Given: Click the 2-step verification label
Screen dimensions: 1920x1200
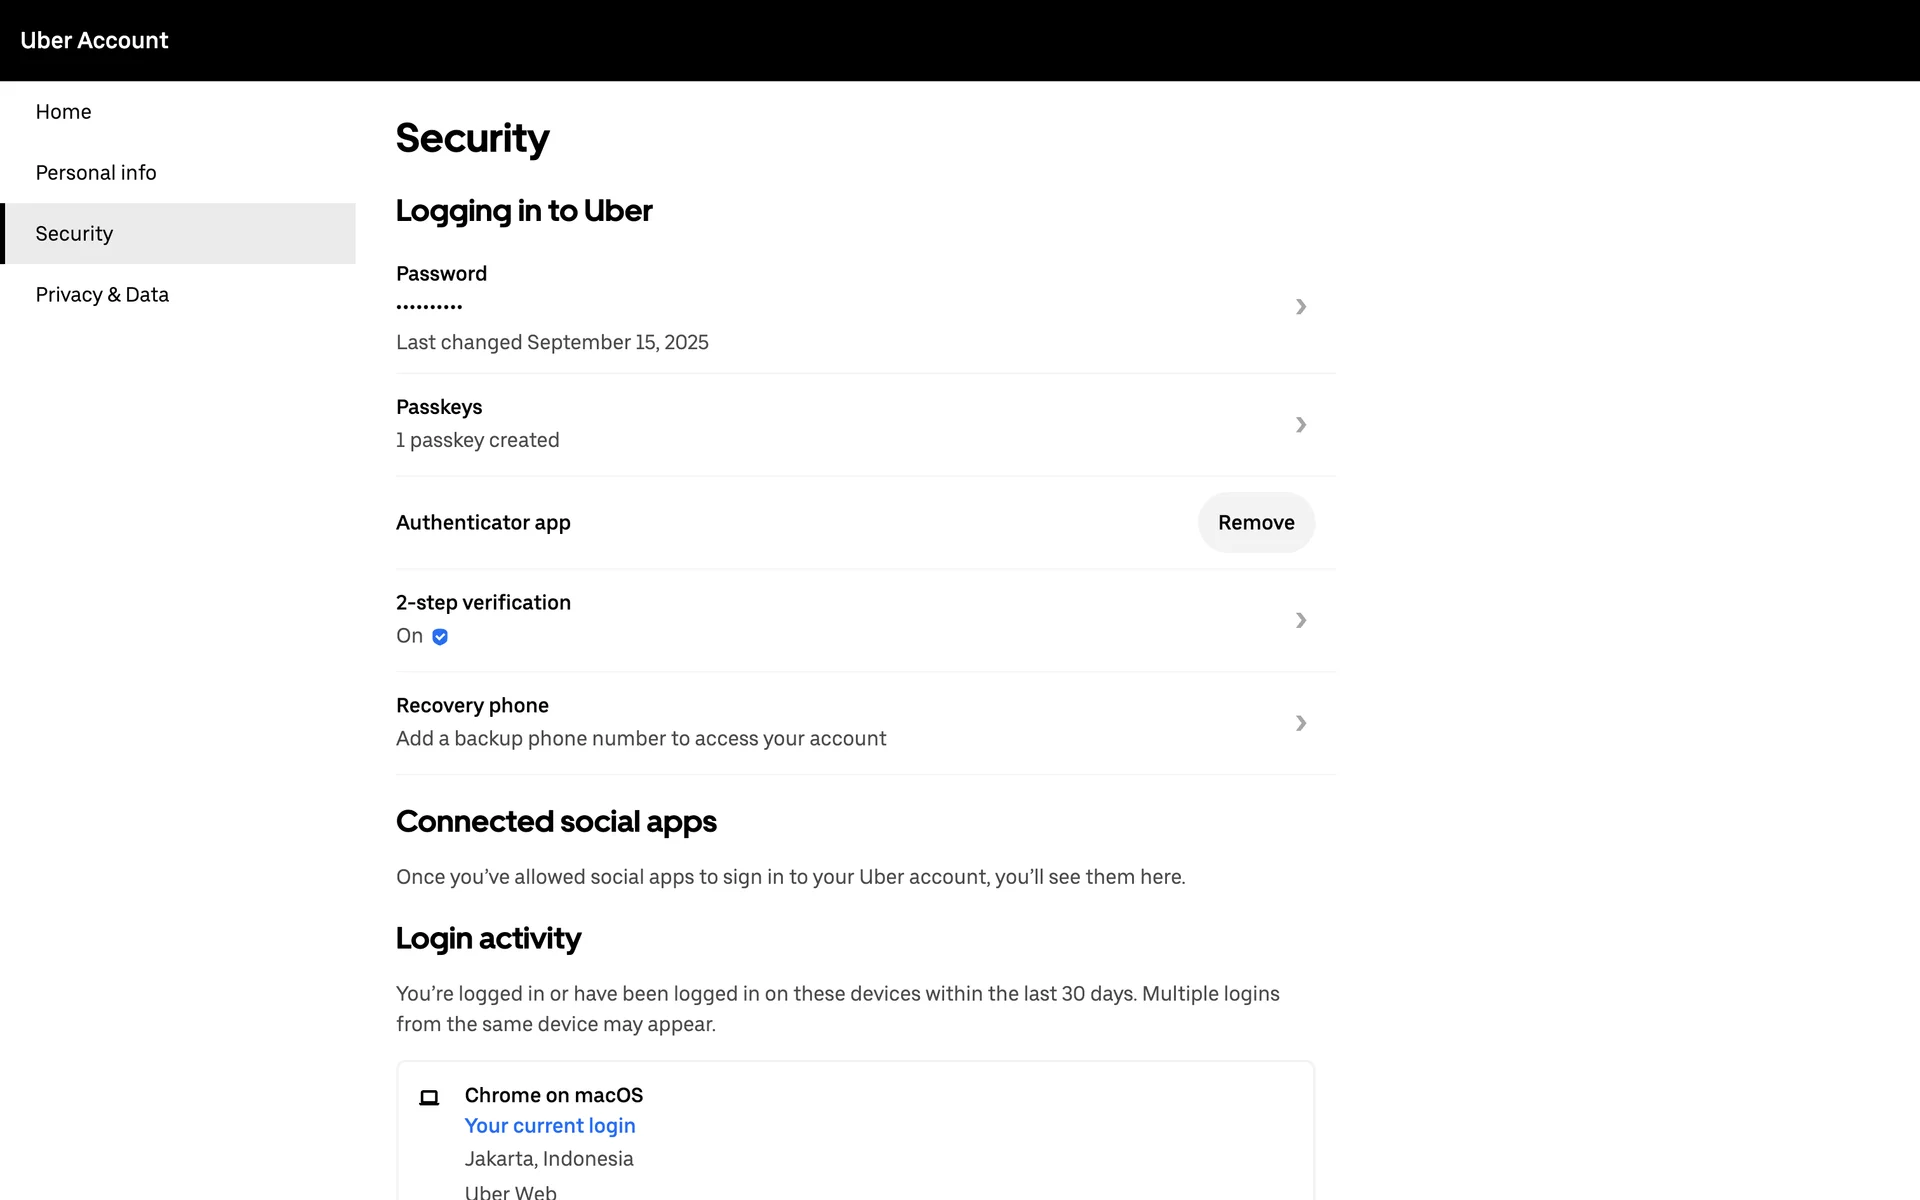Looking at the screenshot, I should coord(483,603).
